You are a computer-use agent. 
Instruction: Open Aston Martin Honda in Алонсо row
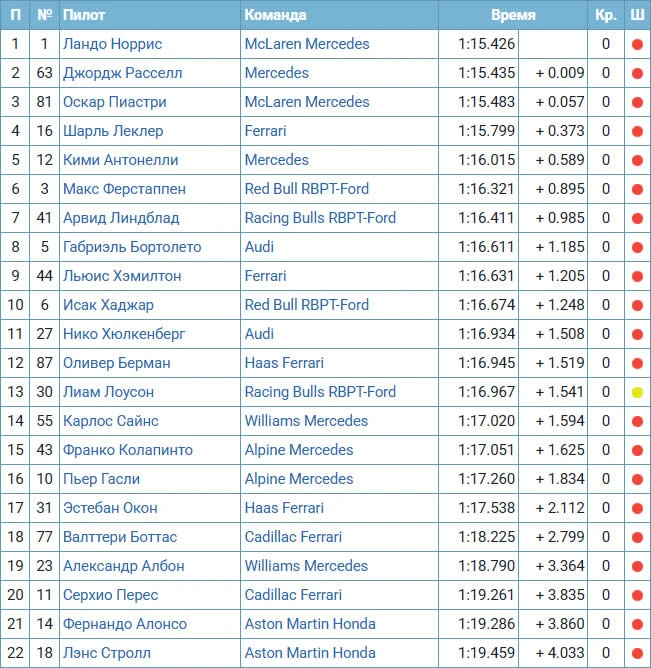point(310,623)
